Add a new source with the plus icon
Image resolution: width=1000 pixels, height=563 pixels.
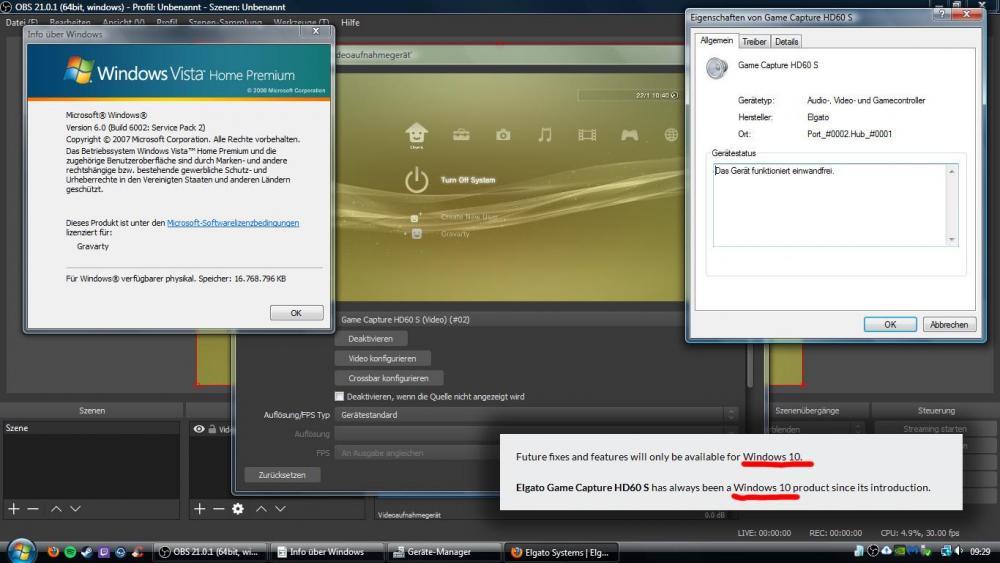(200, 509)
